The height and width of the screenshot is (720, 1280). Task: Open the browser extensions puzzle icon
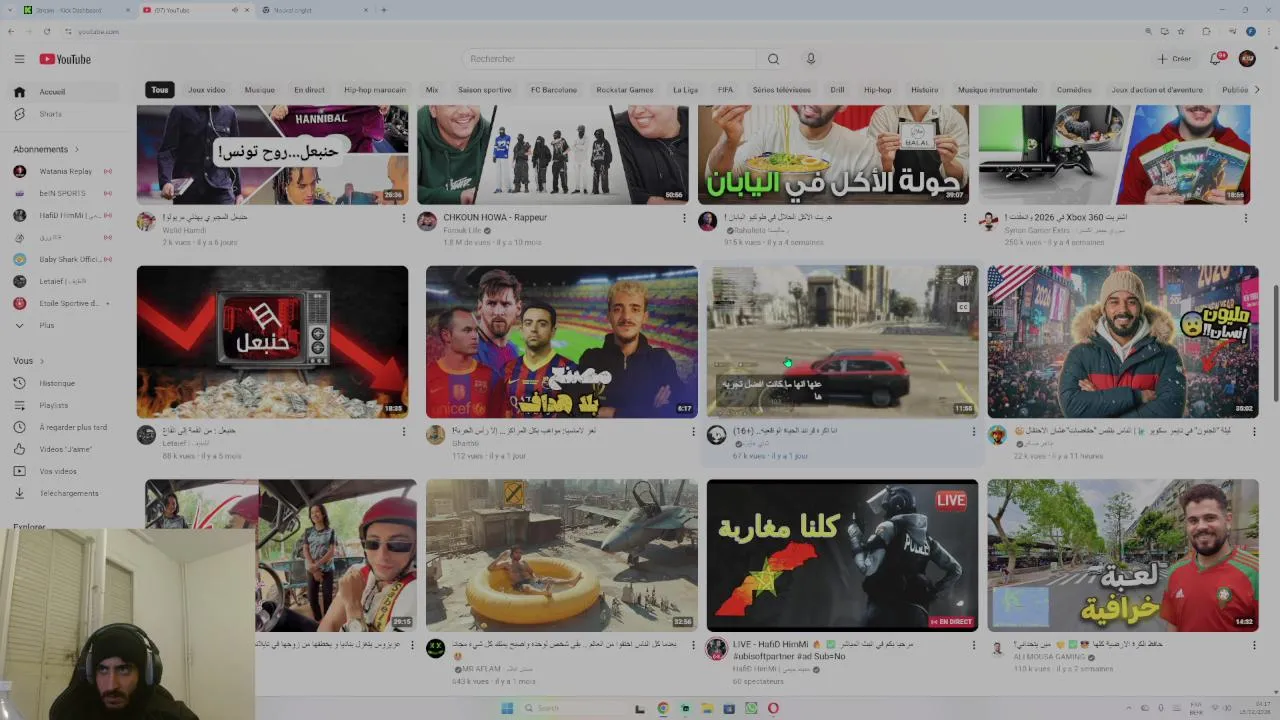point(1206,31)
